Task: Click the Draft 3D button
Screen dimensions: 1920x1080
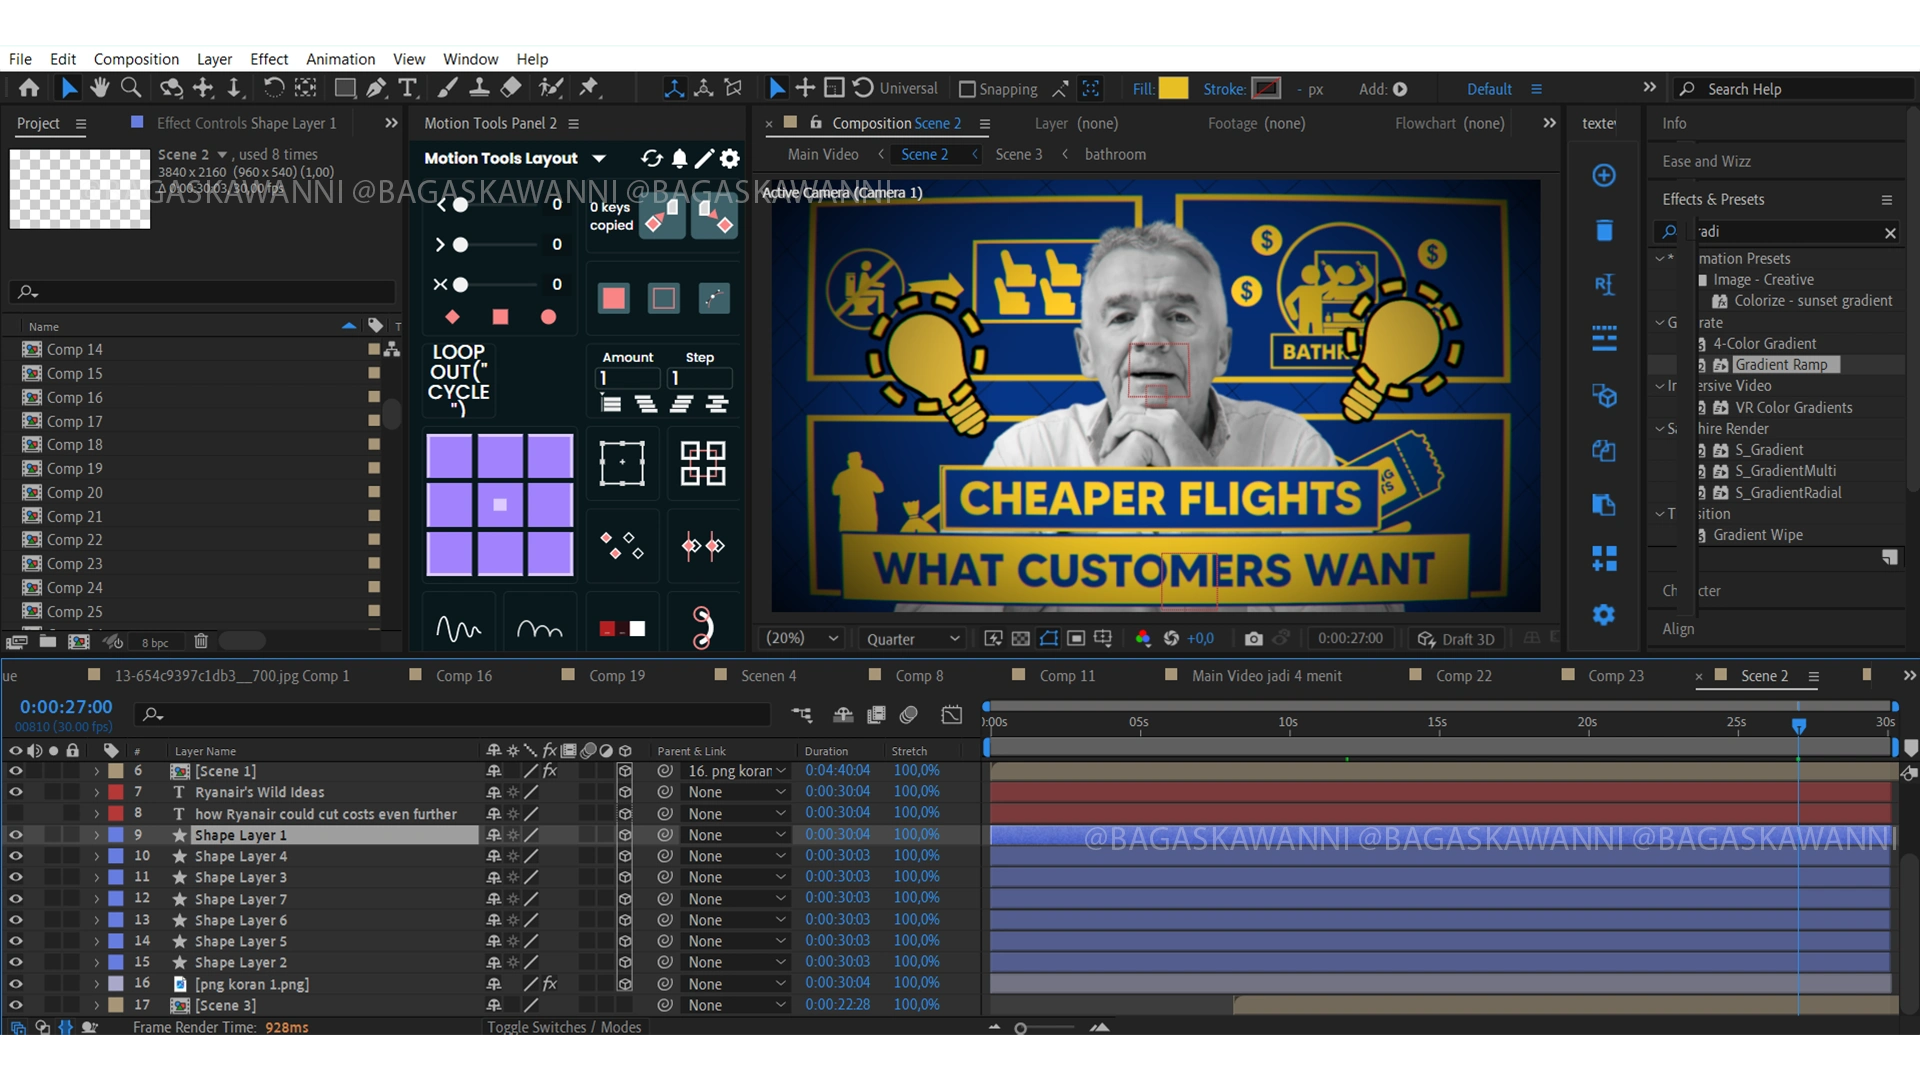Action: pos(1456,638)
